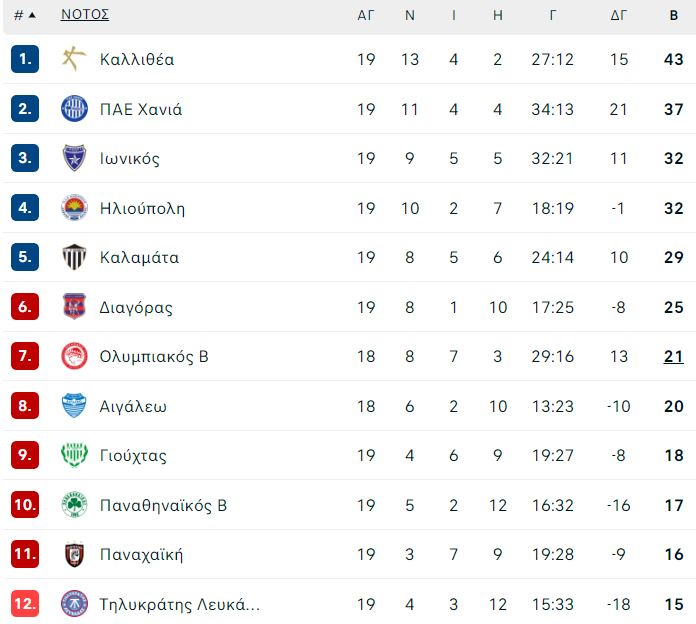The height and width of the screenshot is (624, 696).
Task: Select the Ολυμπιακός Β red crest
Action: pos(74,356)
